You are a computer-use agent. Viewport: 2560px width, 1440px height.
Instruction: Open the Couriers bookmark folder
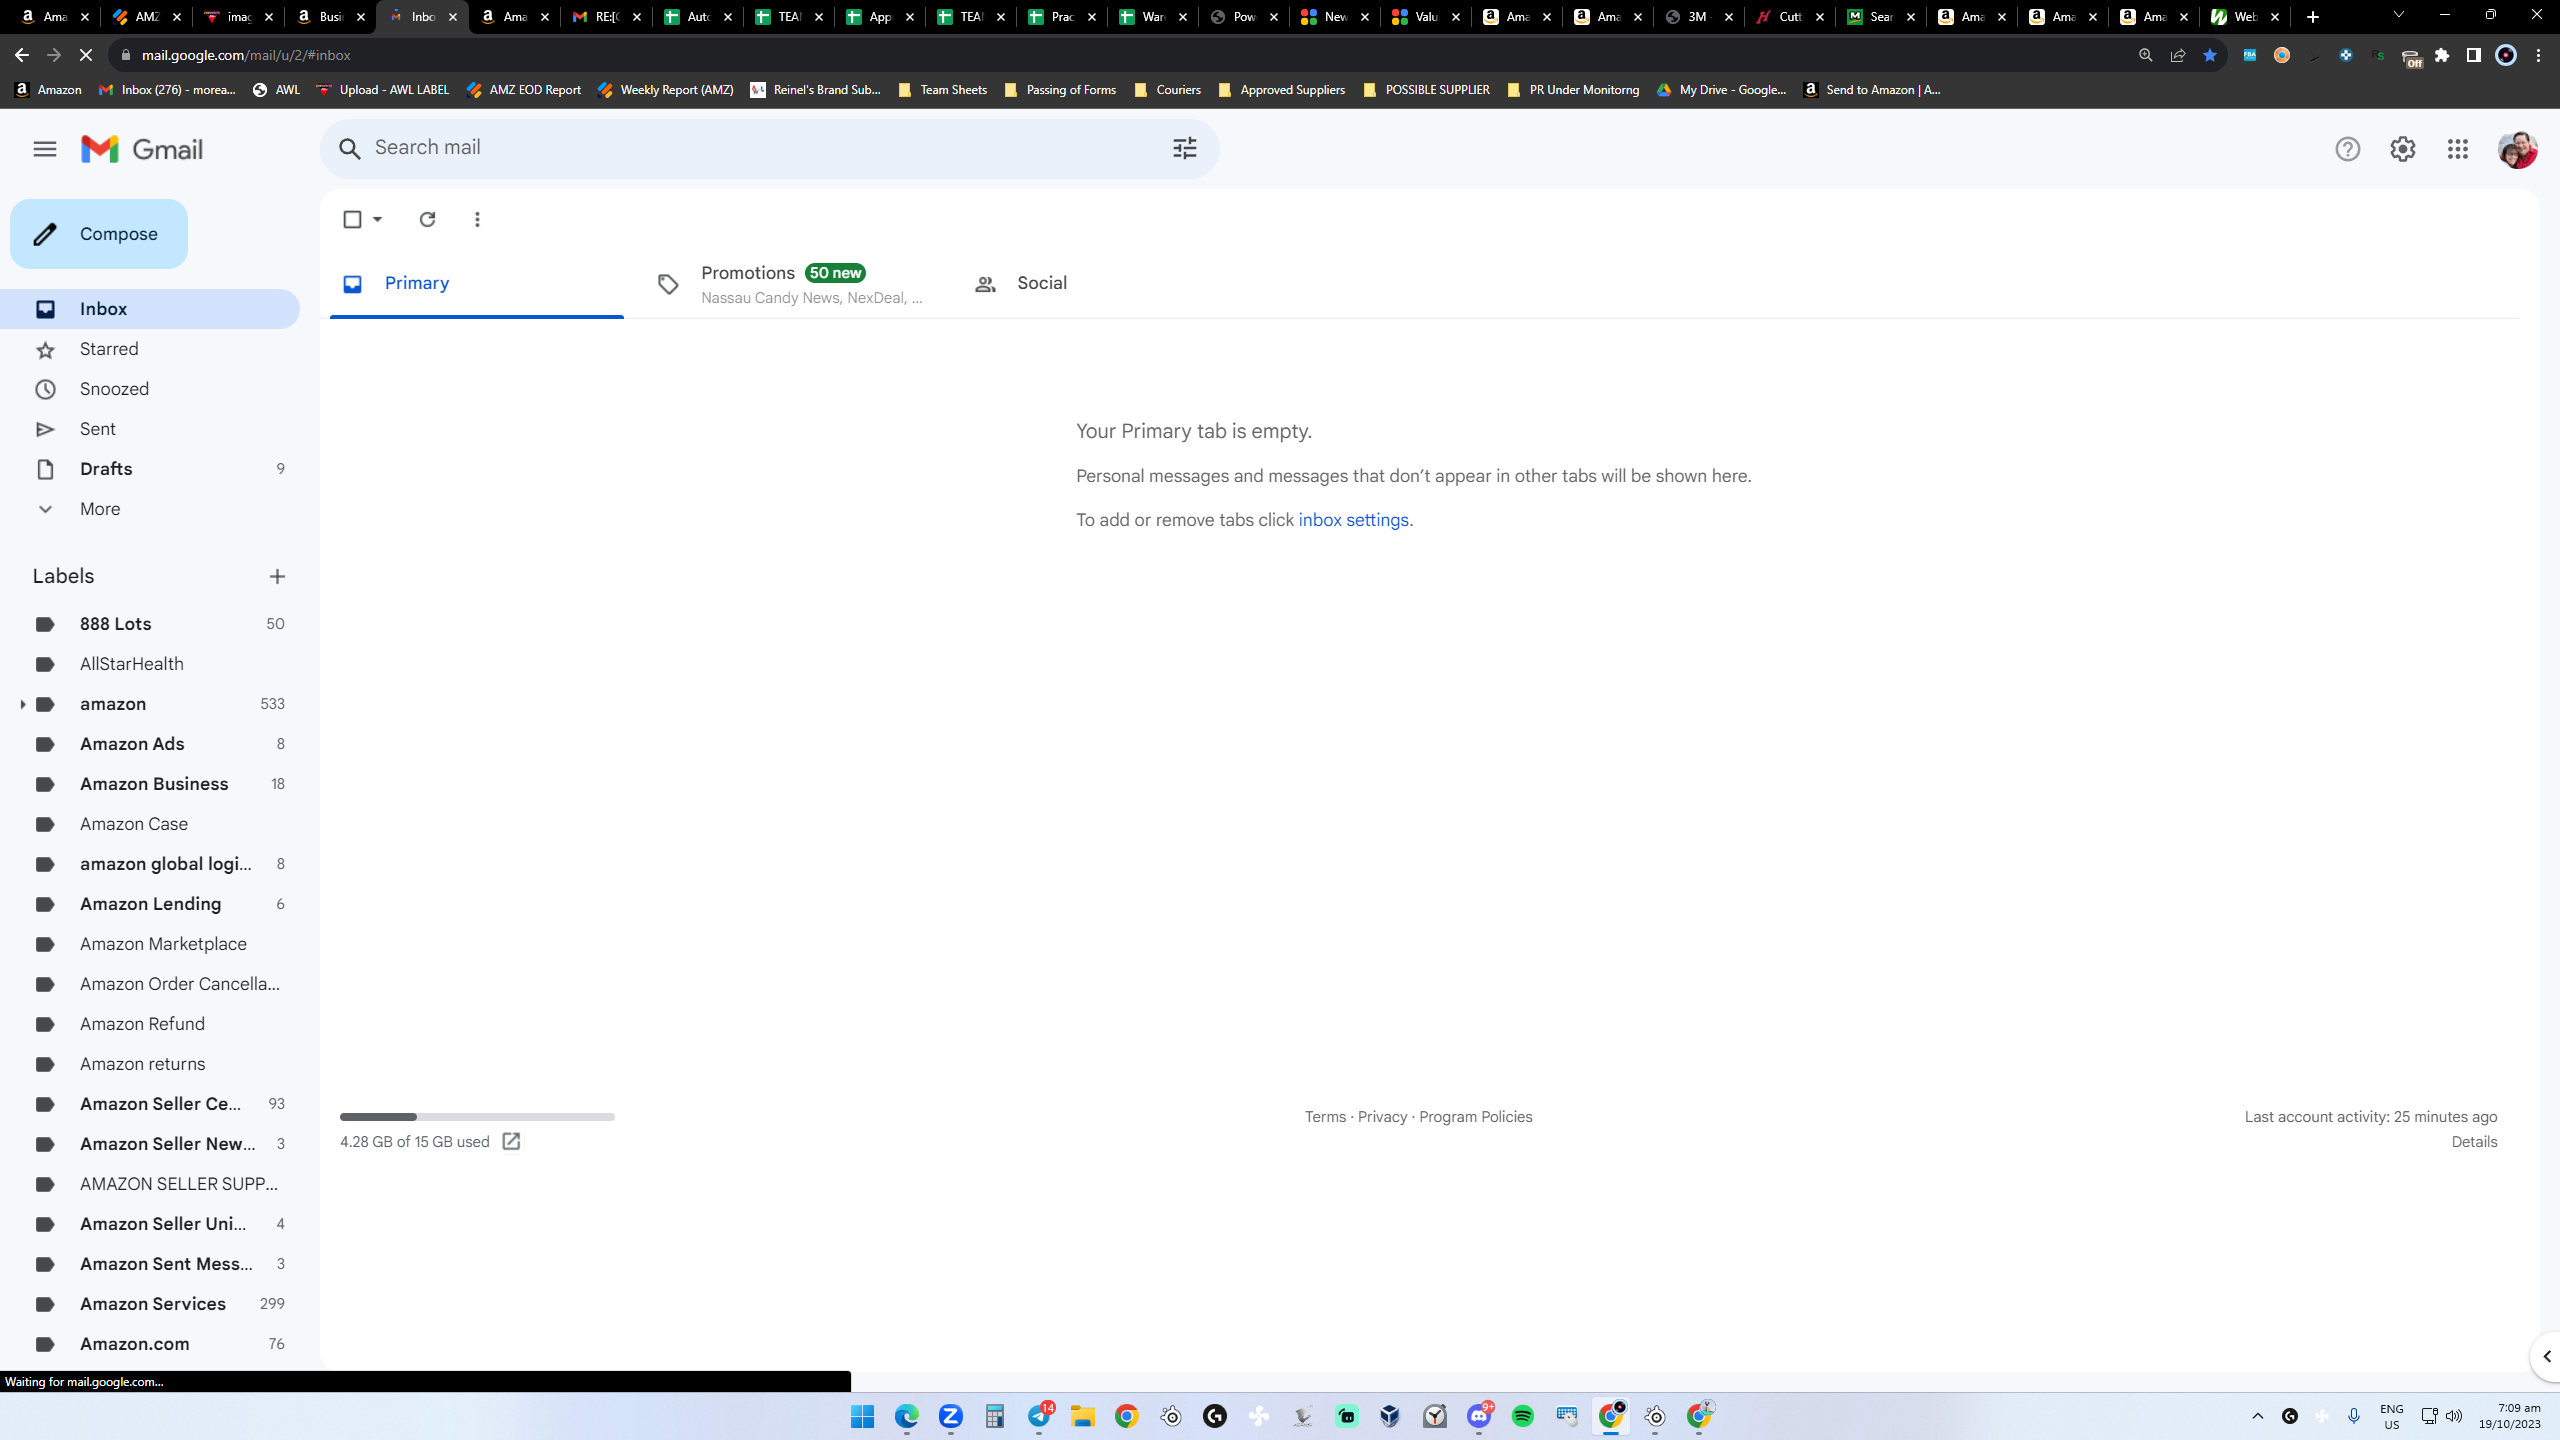click(x=1167, y=90)
